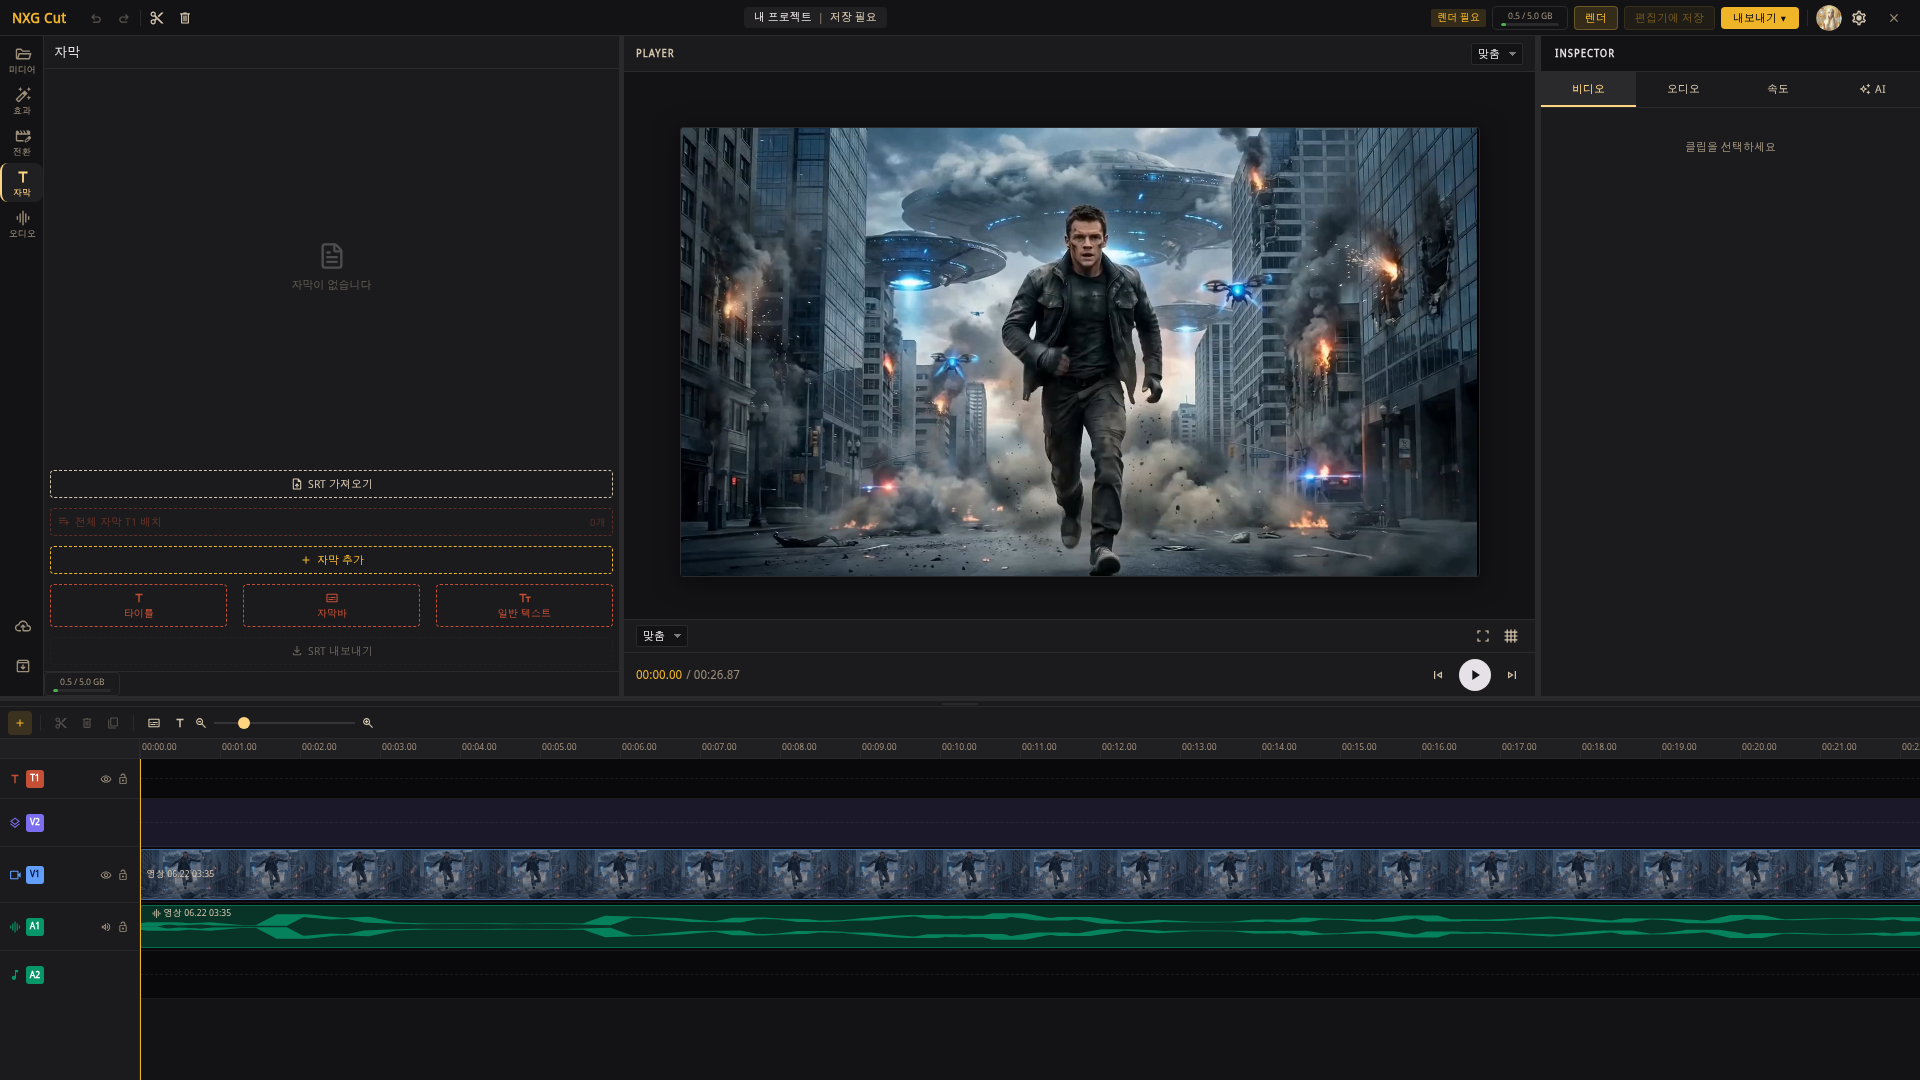Mute the A1 audio track
Image resolution: width=1920 pixels, height=1080 pixels.
(x=106, y=927)
